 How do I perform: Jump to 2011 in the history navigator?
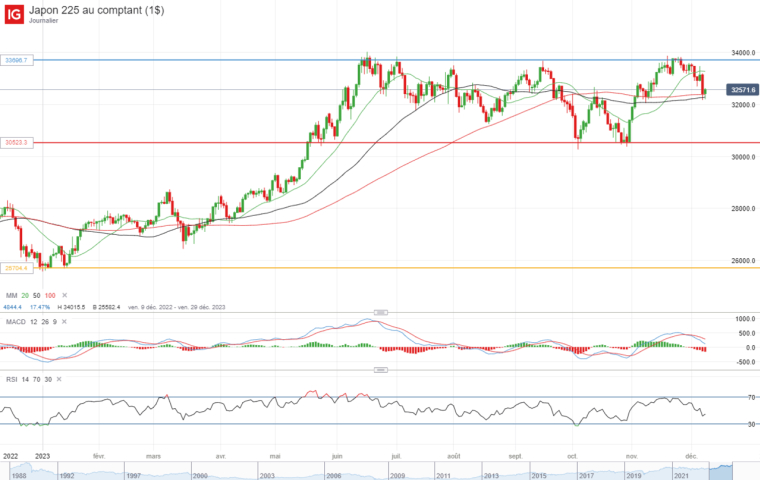coord(443,476)
